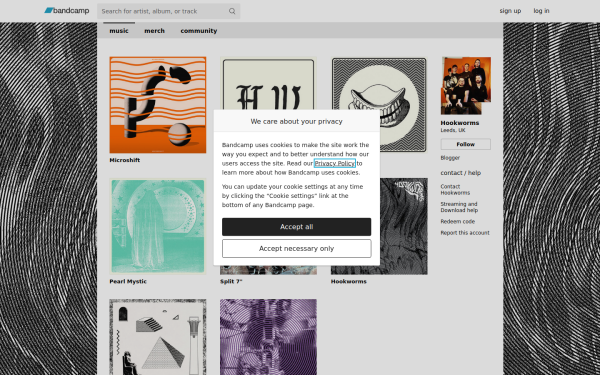Open the log in link
Viewport: 600px width, 375px height.
[x=541, y=11]
